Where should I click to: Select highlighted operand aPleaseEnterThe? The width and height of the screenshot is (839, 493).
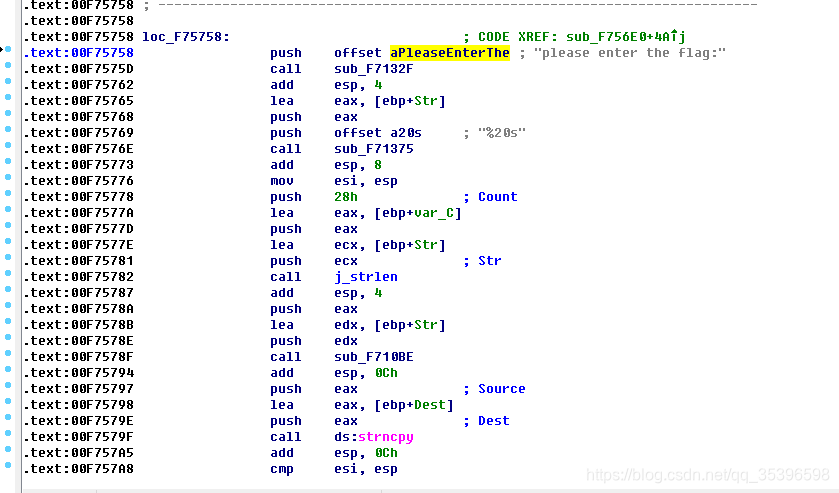[x=449, y=52]
